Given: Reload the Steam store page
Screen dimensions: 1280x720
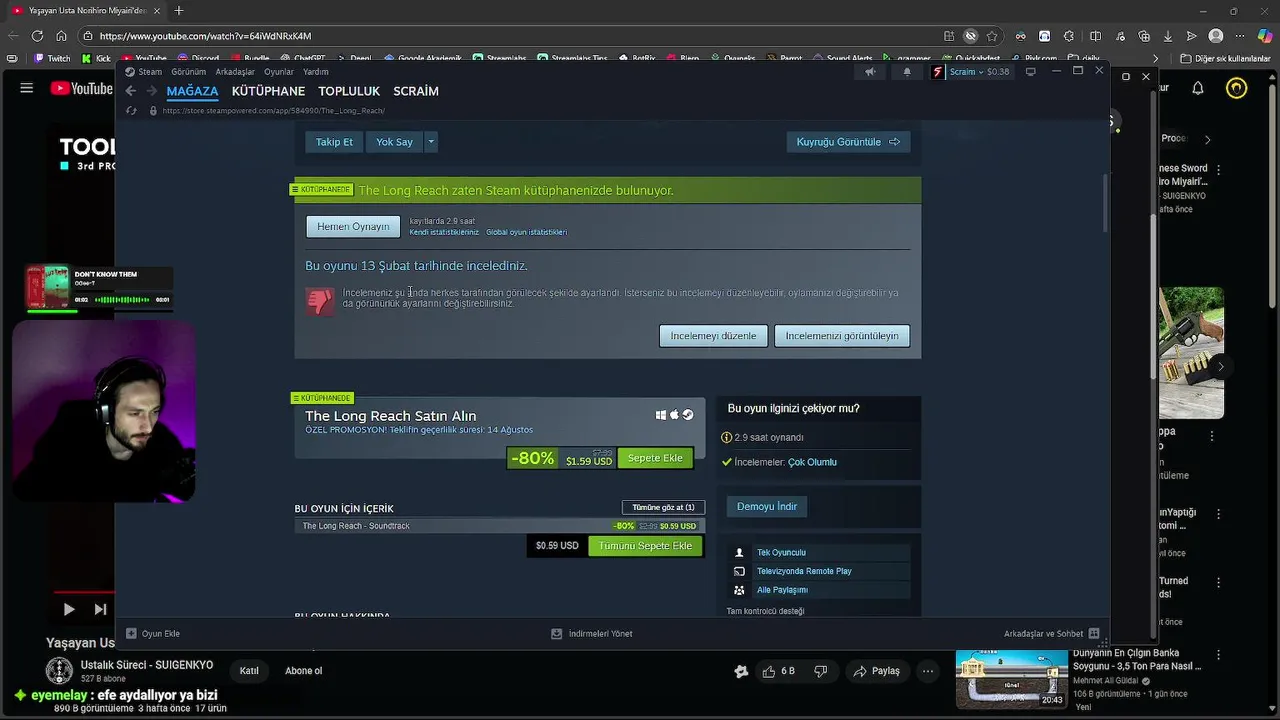Looking at the screenshot, I should coord(131,110).
